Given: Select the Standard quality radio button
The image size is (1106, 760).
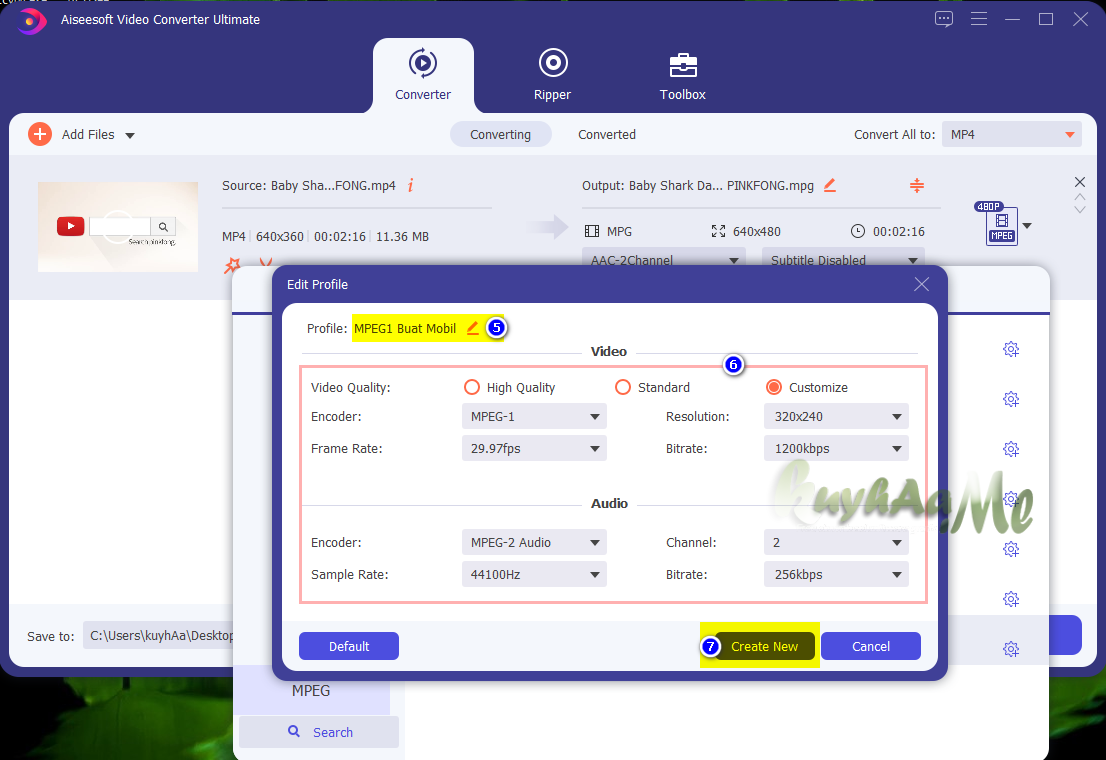Looking at the screenshot, I should coord(623,387).
